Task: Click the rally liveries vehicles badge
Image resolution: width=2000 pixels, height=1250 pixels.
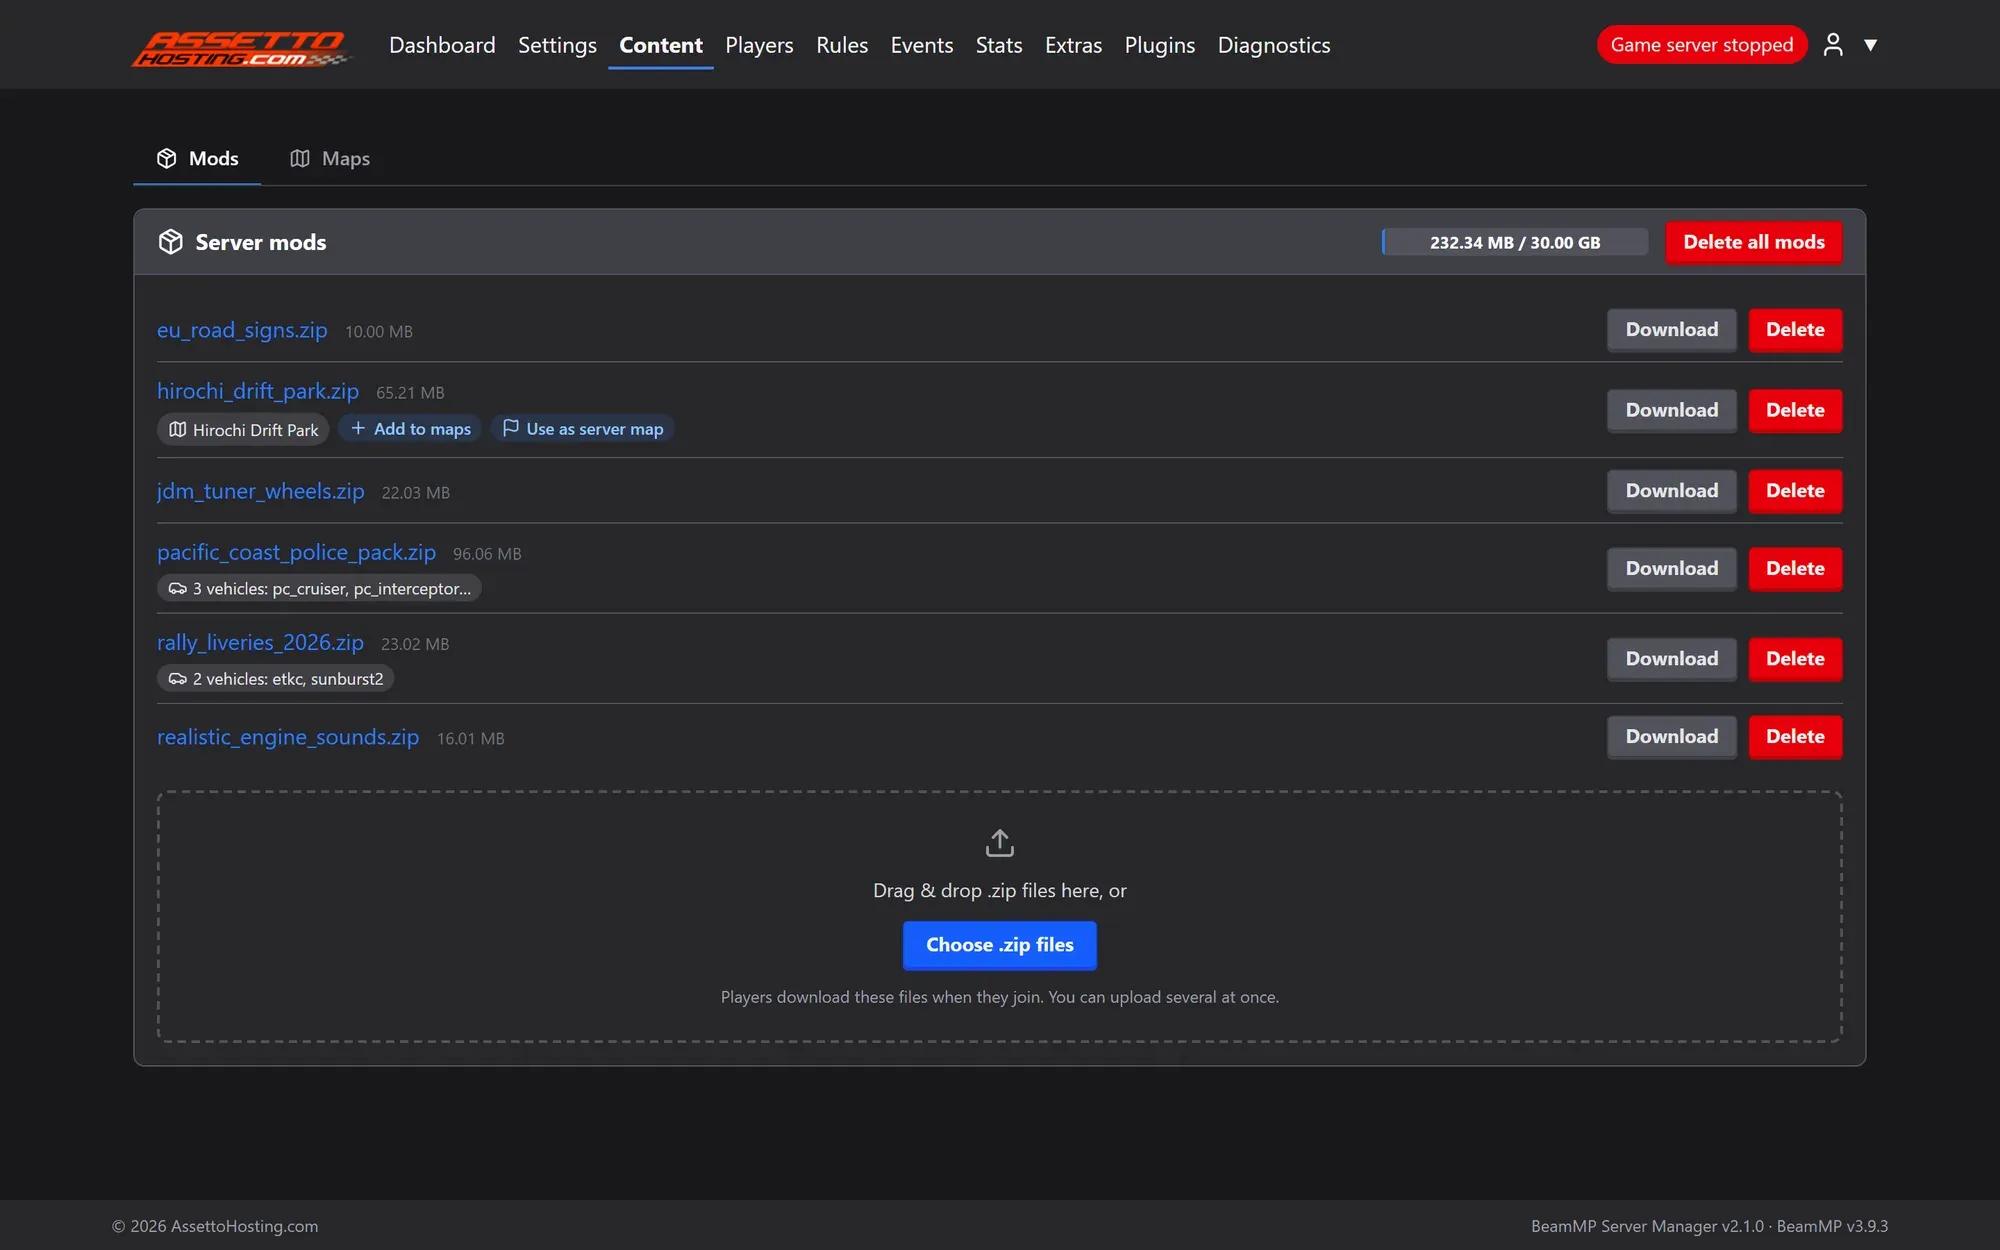Action: click(x=275, y=678)
